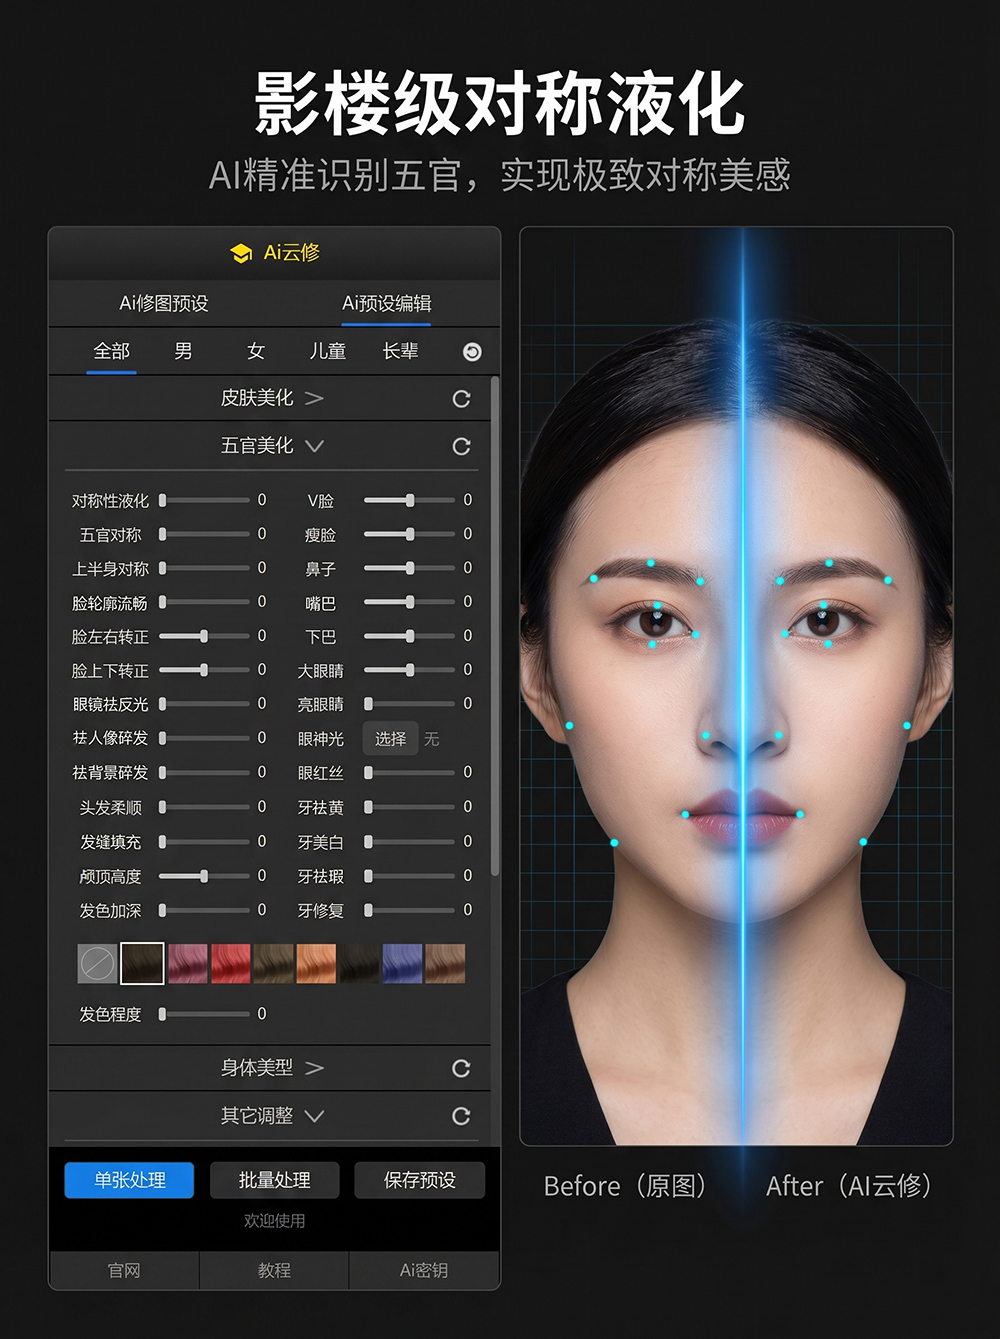The width and height of the screenshot is (1000, 1339).
Task: Click the 批量处理 button
Action: pos(275,1180)
